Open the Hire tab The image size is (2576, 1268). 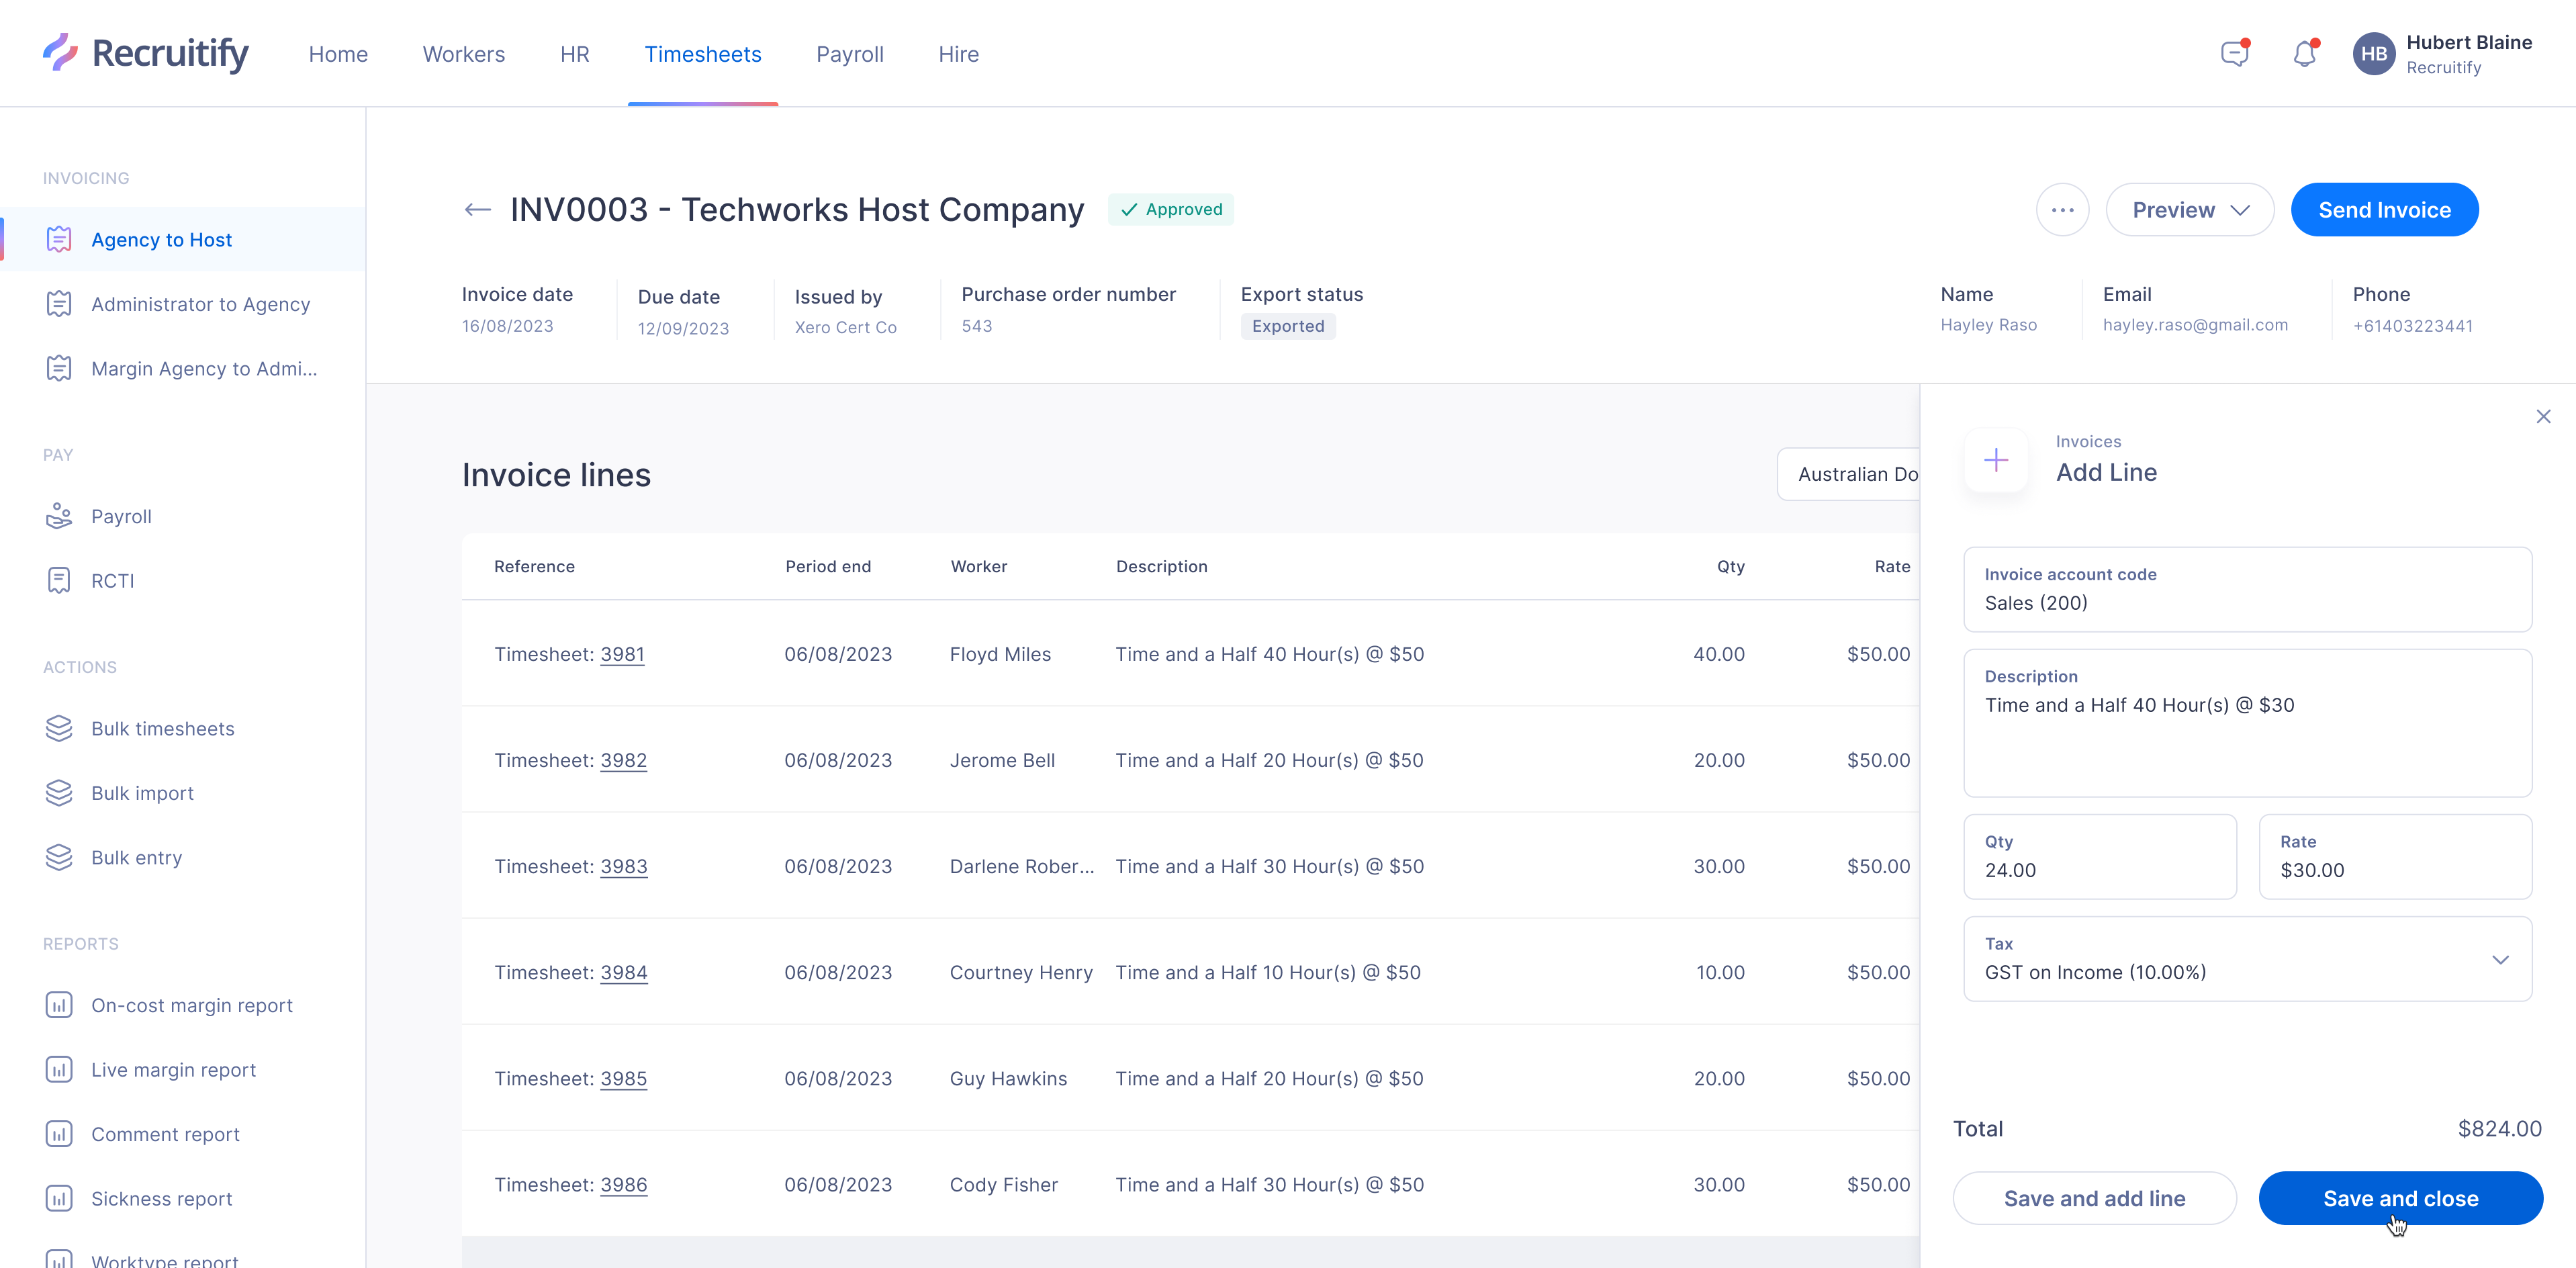pyautogui.click(x=959, y=54)
